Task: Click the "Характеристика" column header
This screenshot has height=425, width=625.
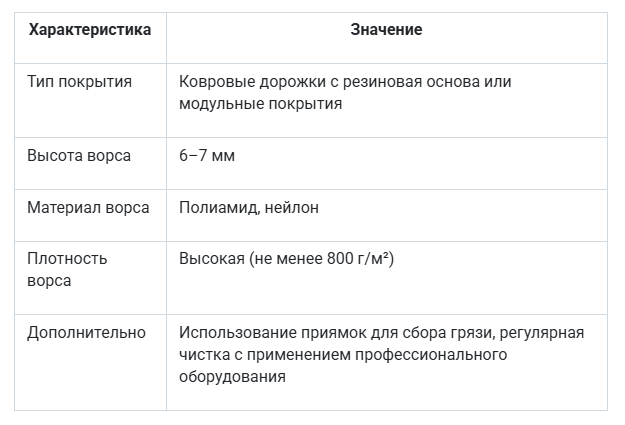Action: pyautogui.click(x=90, y=30)
